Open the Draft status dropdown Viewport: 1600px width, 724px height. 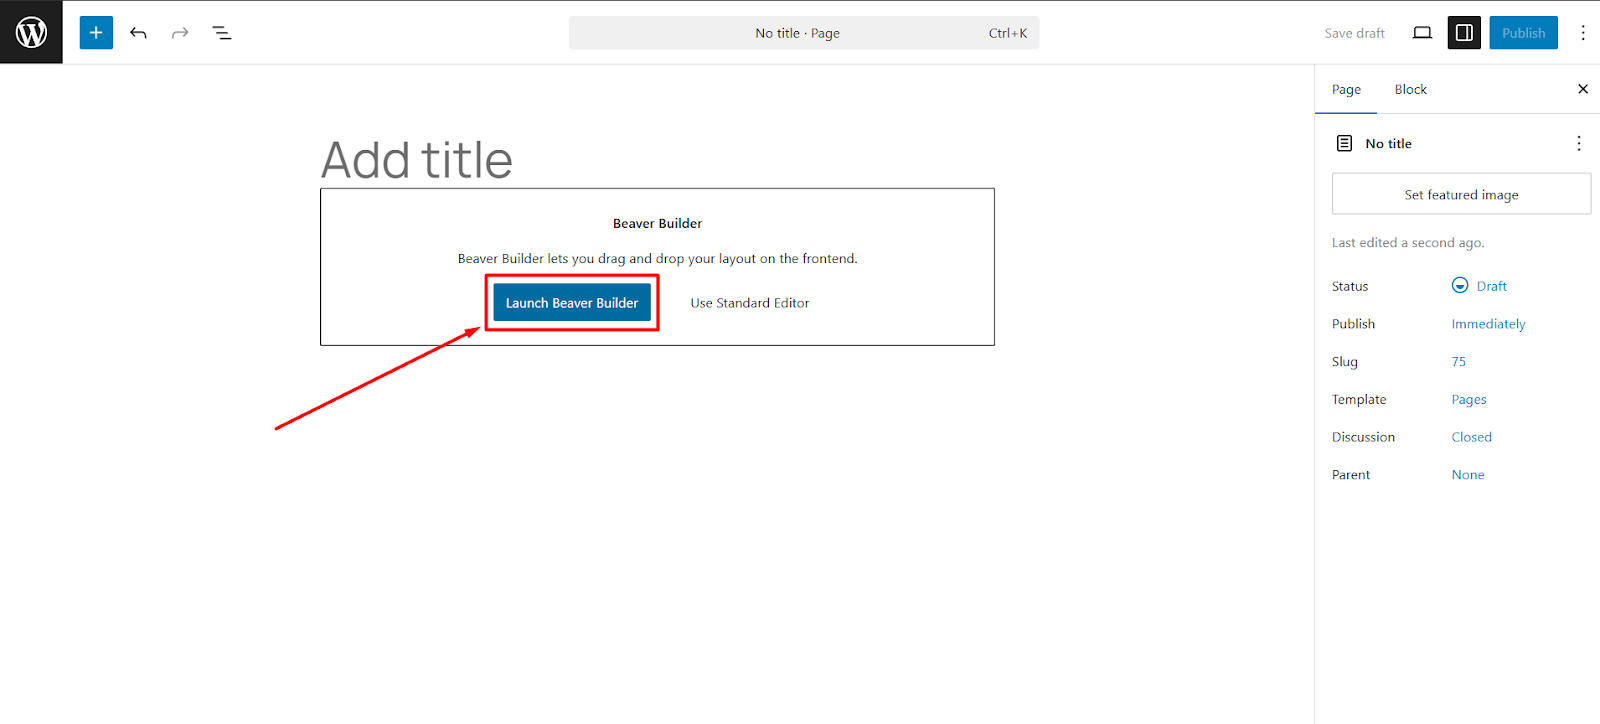[1480, 286]
